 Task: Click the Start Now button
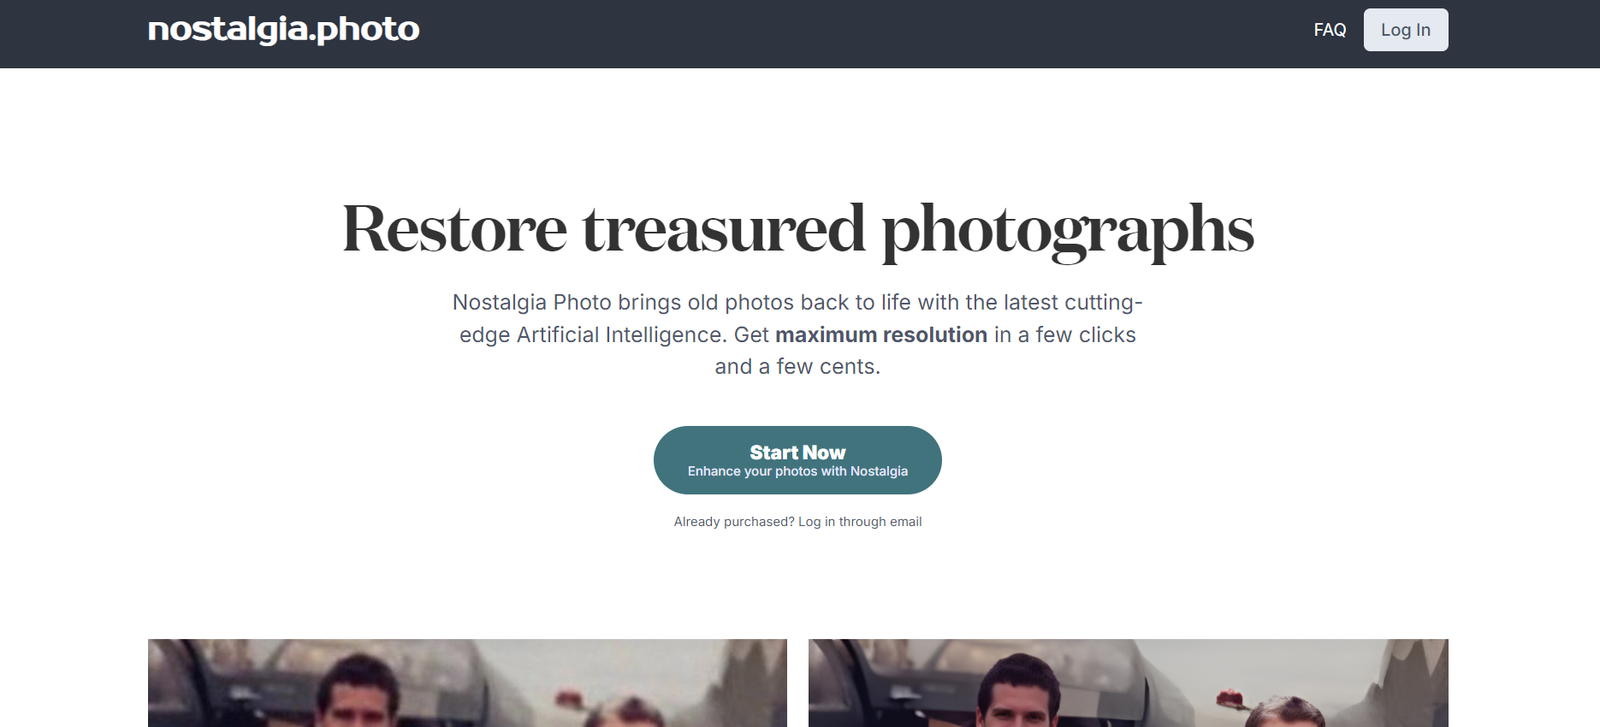pos(798,460)
